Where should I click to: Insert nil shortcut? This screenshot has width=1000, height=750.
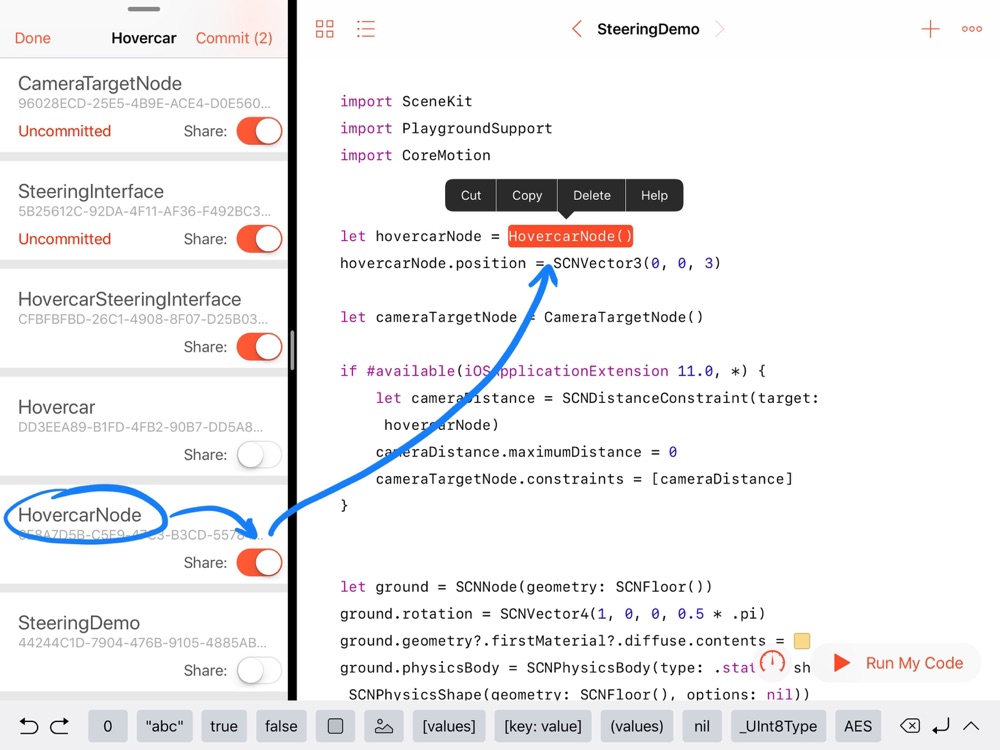pos(702,726)
